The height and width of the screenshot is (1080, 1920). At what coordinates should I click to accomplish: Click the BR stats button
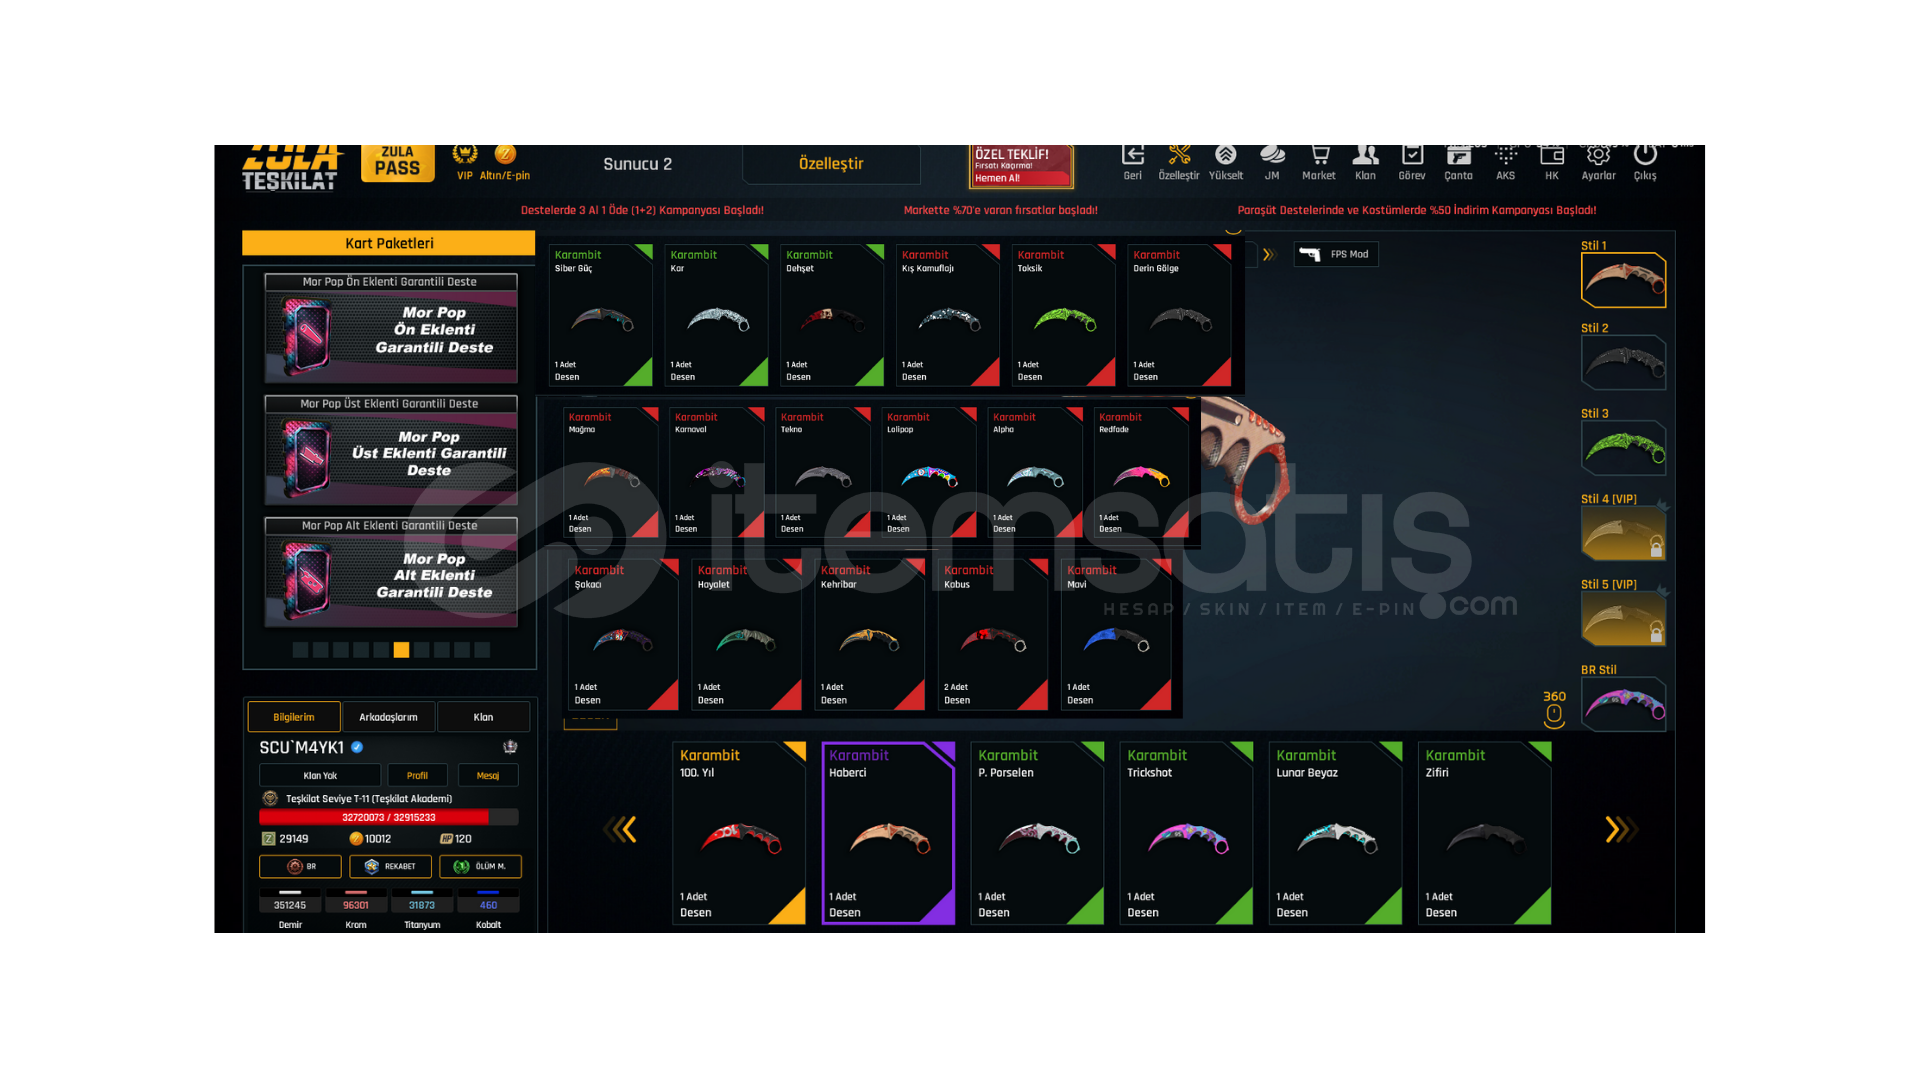point(301,866)
